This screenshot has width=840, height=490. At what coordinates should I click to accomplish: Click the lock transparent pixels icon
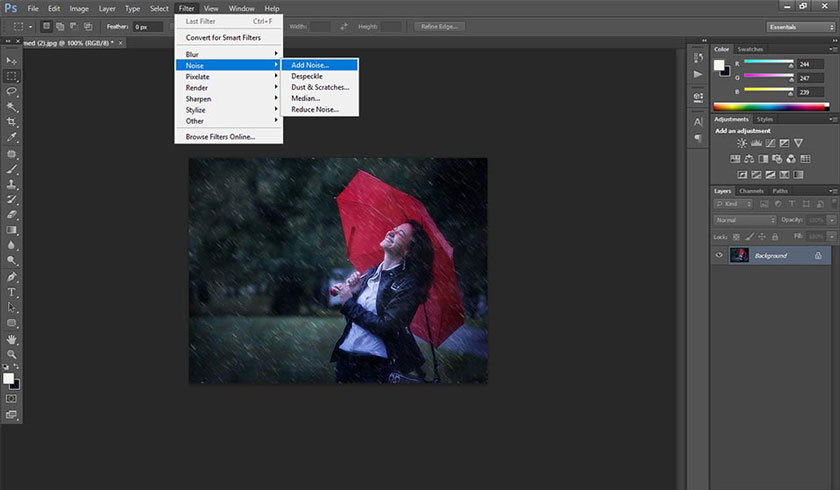tap(736, 237)
